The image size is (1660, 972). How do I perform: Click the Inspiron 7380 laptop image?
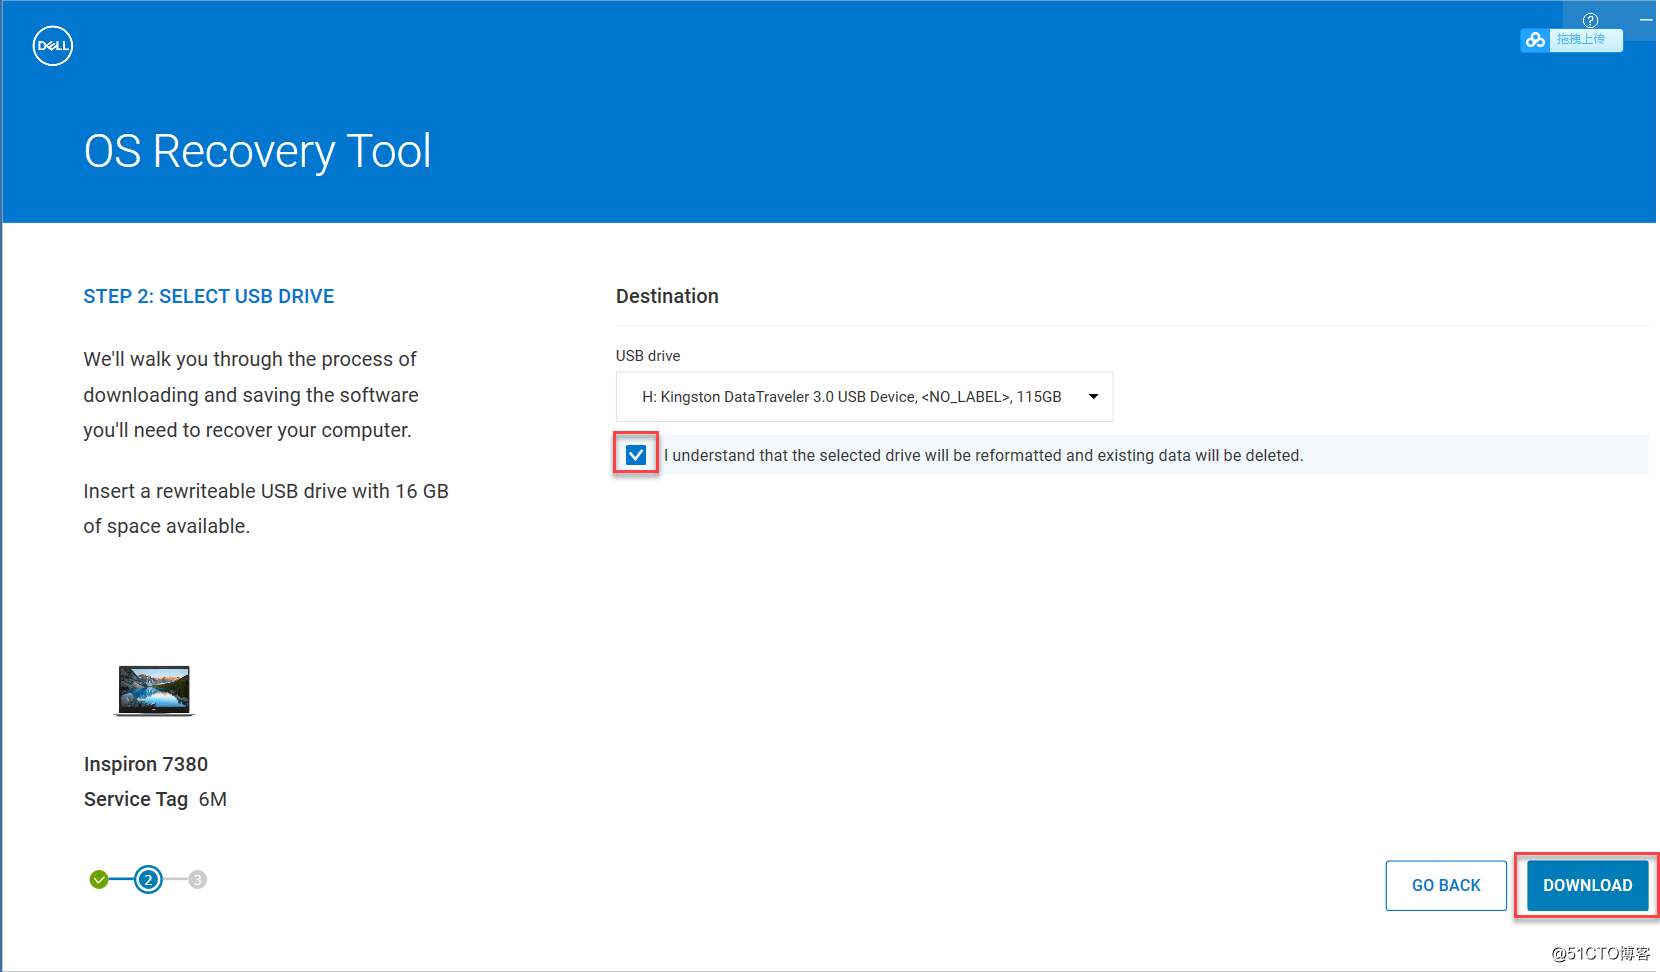pyautogui.click(x=154, y=691)
